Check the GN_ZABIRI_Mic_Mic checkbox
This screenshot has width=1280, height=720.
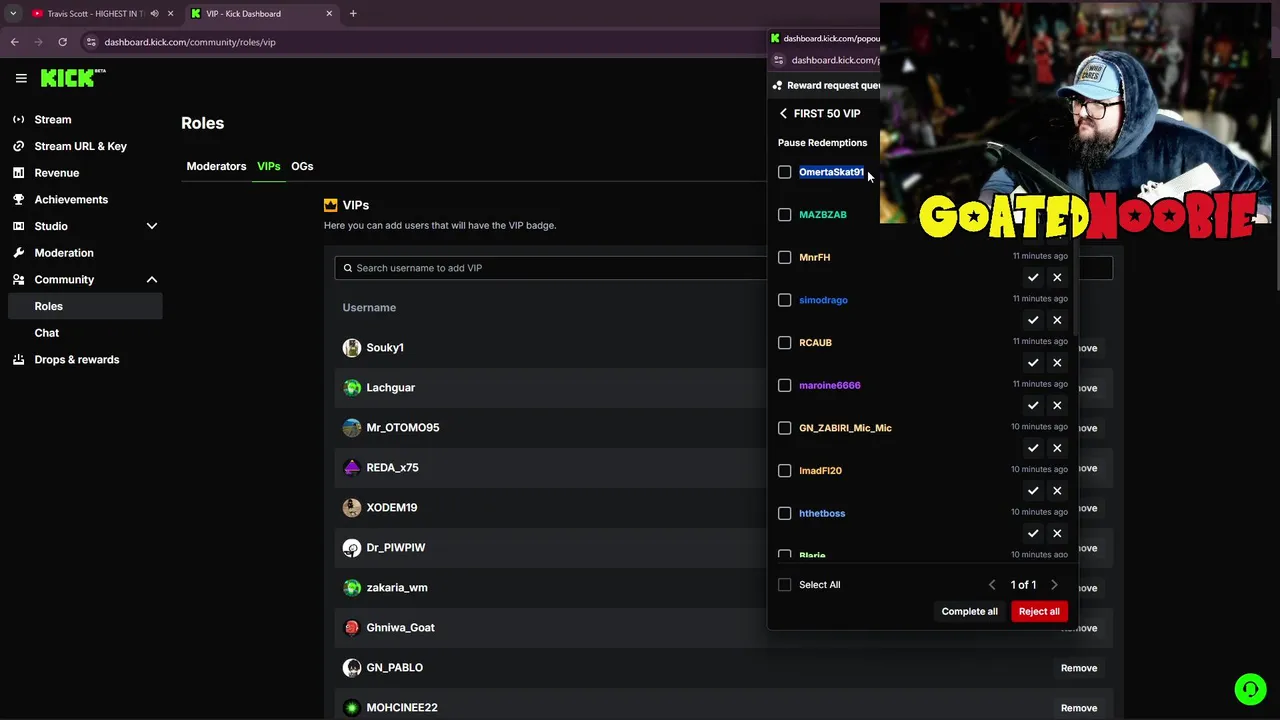coord(785,428)
